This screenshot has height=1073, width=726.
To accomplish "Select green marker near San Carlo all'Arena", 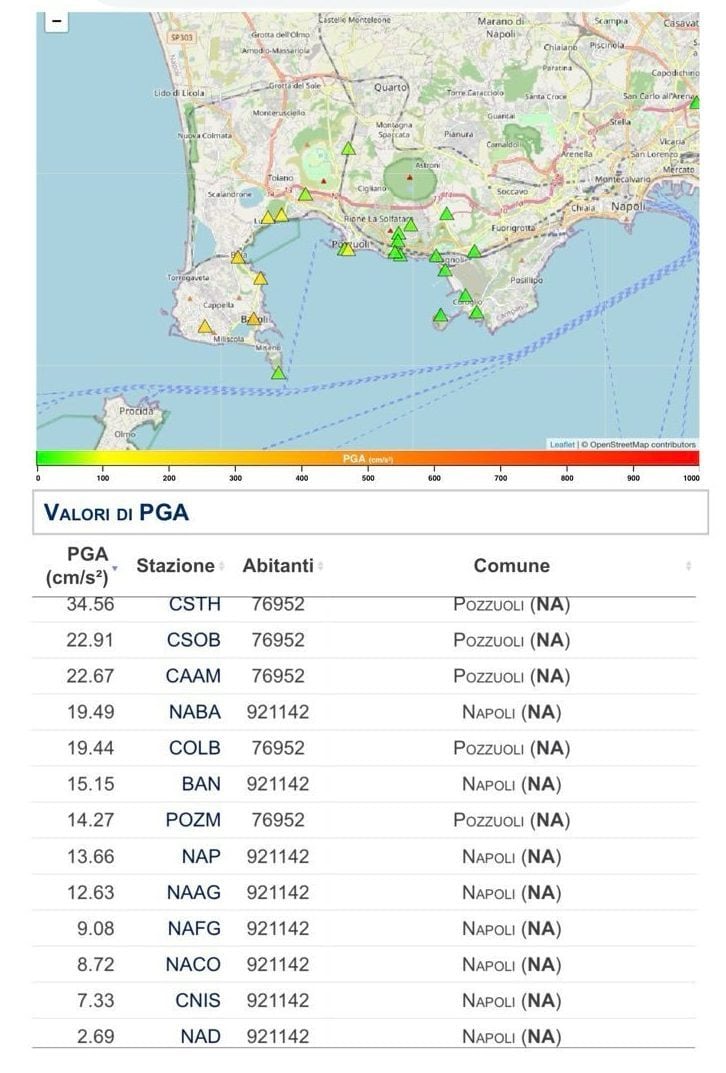I will tap(695, 103).
